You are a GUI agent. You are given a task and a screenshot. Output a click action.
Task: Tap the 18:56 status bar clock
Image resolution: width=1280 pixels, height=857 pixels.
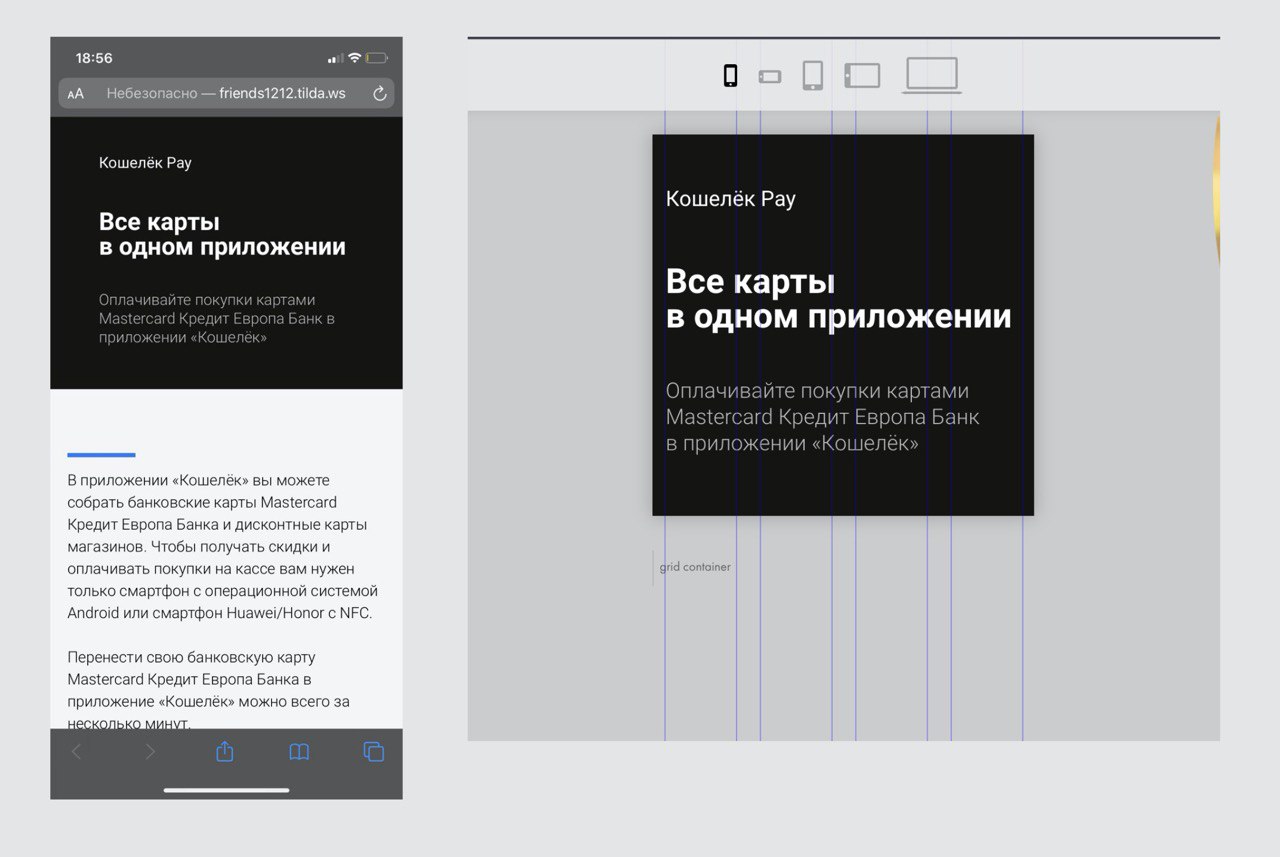(94, 58)
